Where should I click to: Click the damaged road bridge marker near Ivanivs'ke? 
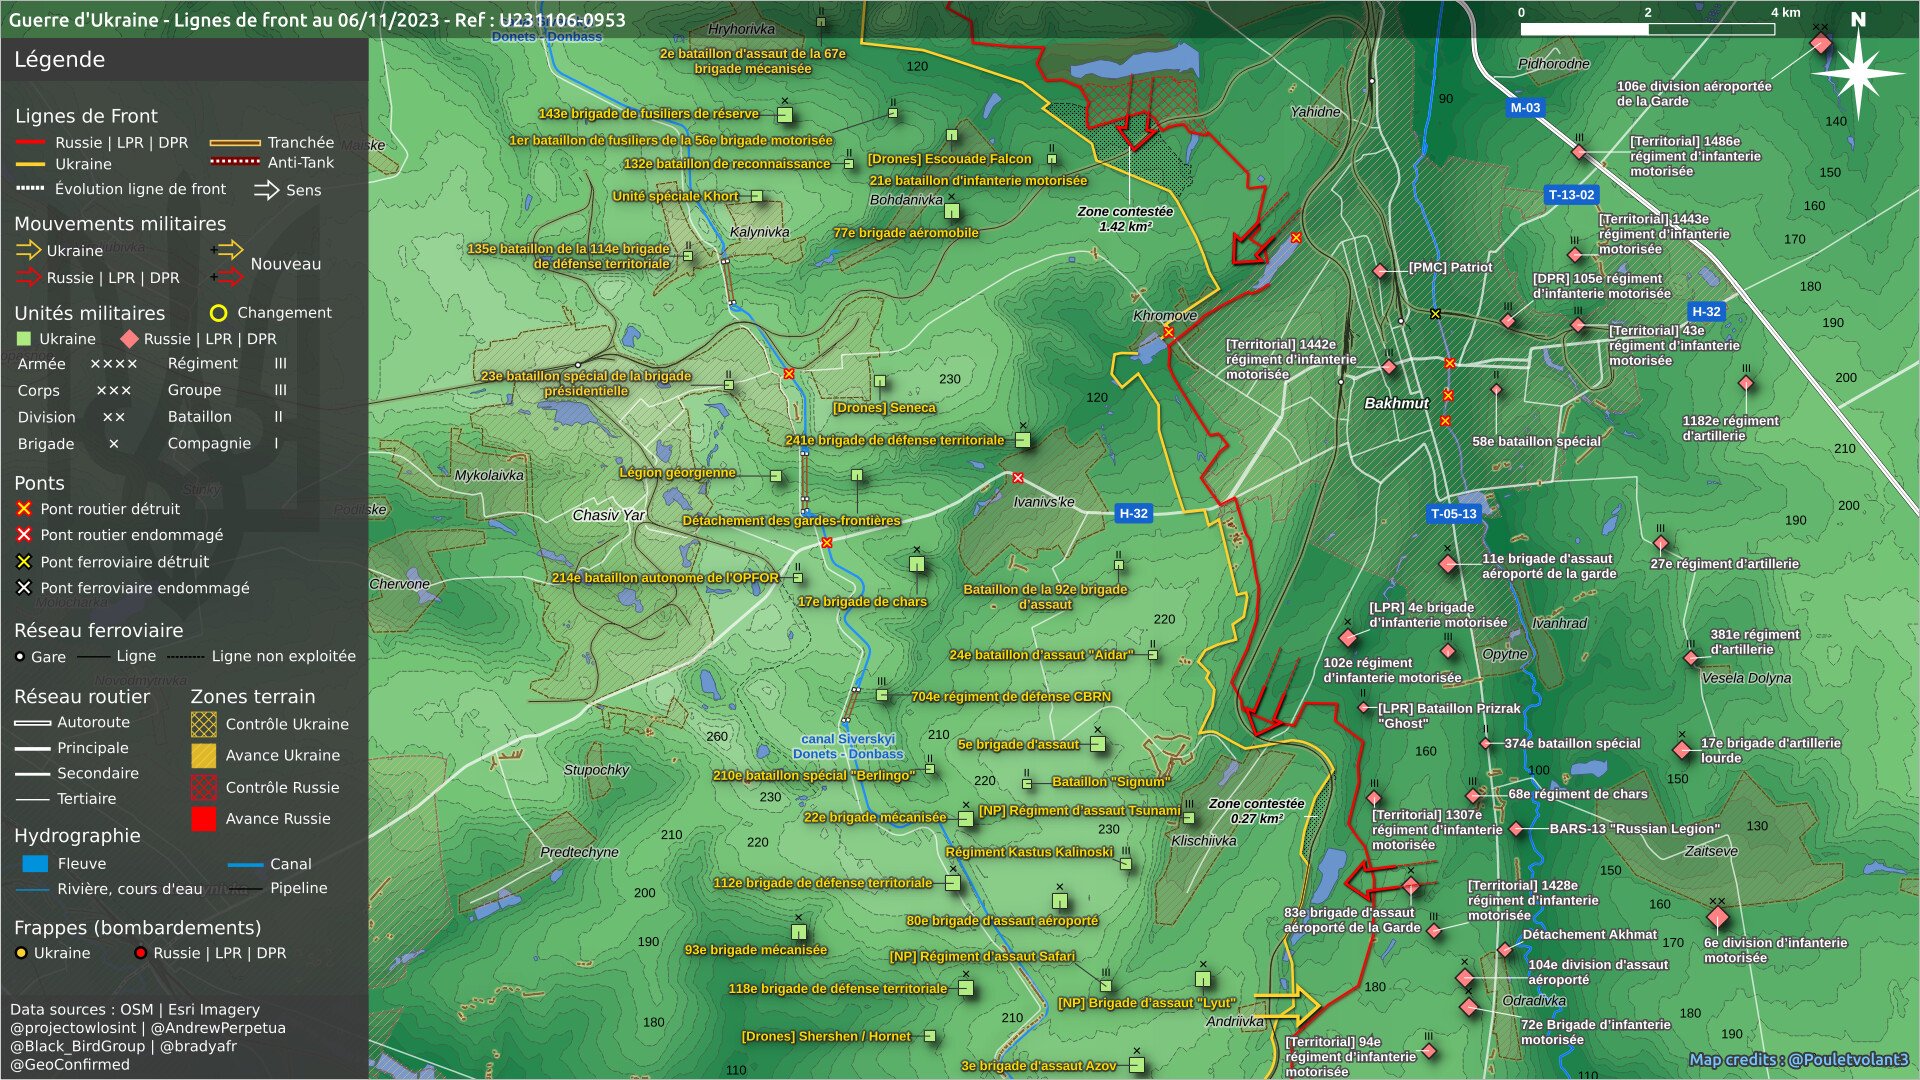(1018, 478)
